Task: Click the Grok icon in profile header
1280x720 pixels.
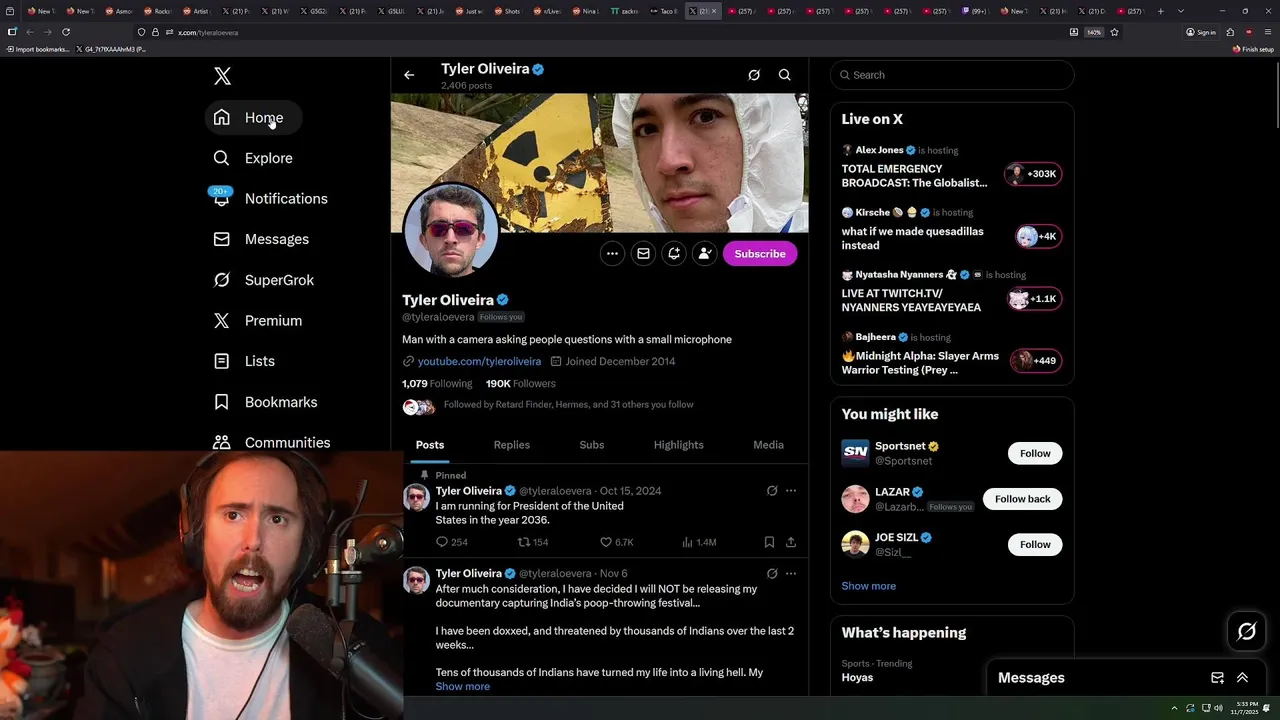Action: point(754,75)
